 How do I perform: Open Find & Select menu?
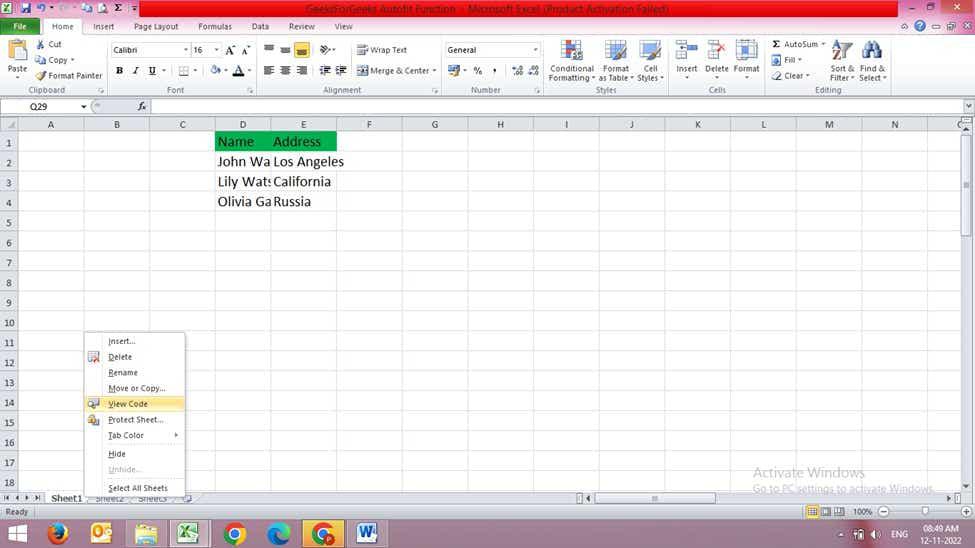[x=872, y=60]
